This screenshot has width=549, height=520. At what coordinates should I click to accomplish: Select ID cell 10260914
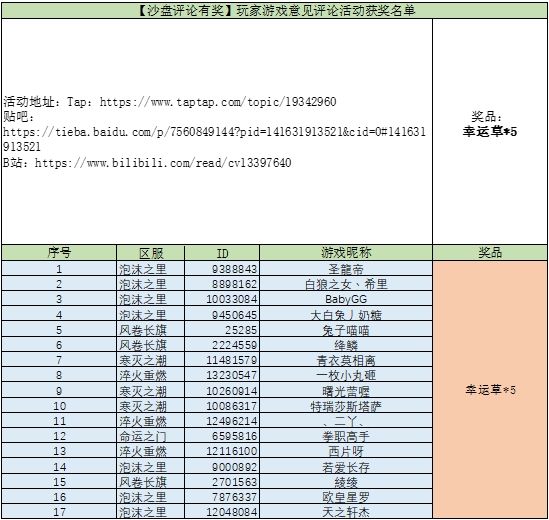pyautogui.click(x=222, y=390)
